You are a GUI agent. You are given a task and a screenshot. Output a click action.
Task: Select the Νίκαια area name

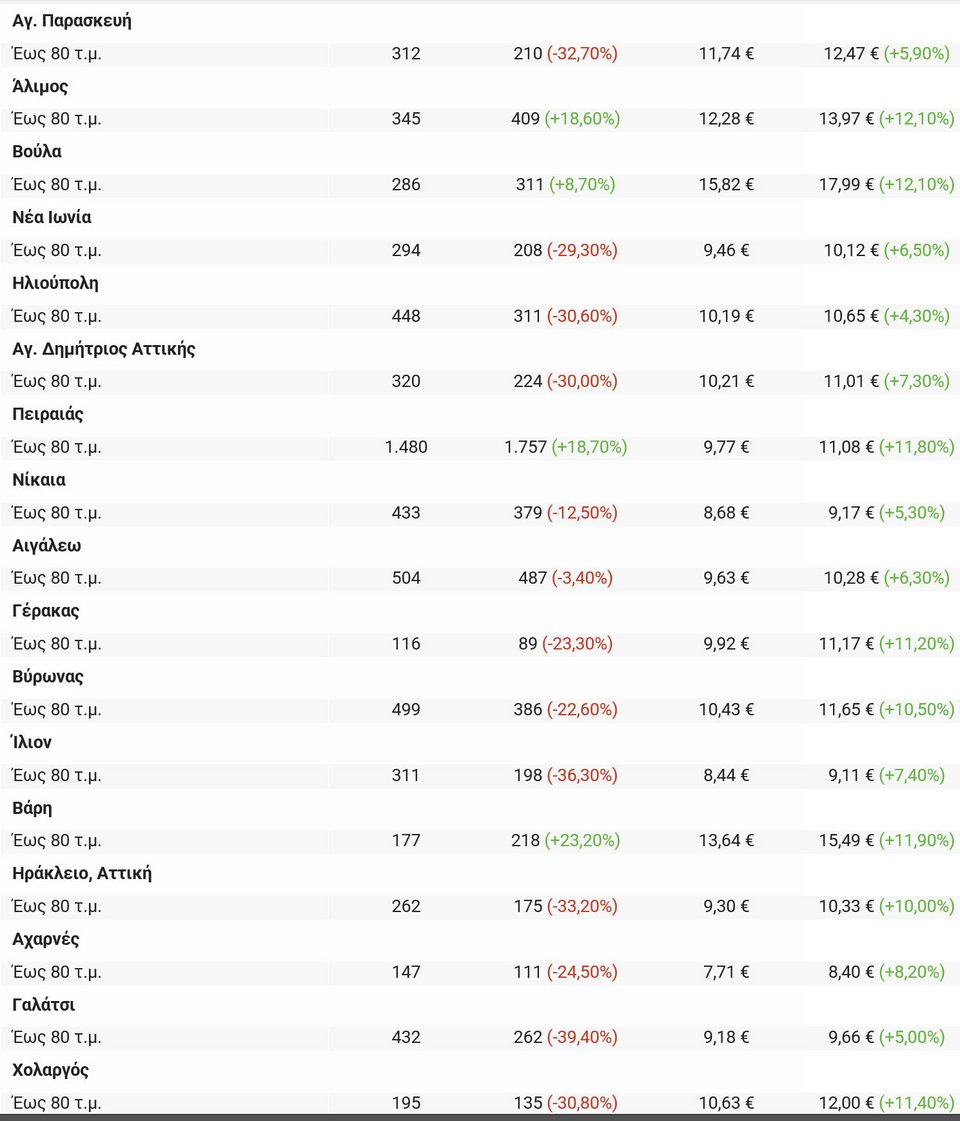(39, 480)
